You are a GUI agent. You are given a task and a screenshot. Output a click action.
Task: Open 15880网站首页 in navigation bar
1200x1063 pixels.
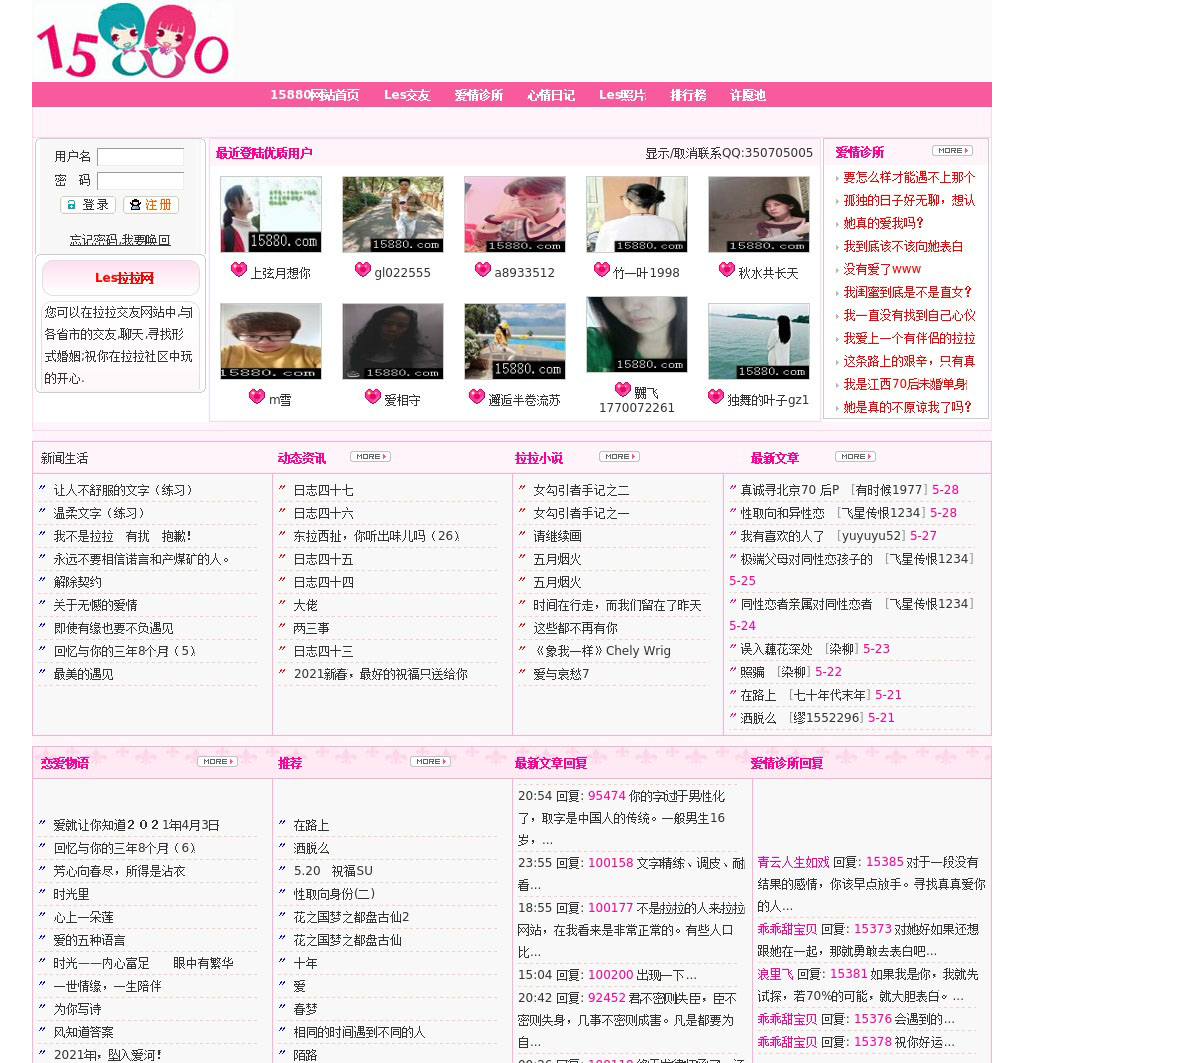pos(314,95)
